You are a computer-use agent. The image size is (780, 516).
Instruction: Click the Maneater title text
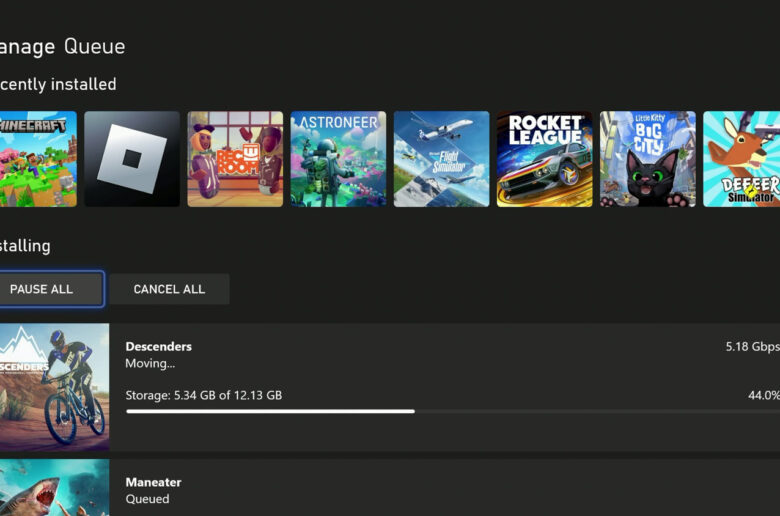tap(153, 482)
